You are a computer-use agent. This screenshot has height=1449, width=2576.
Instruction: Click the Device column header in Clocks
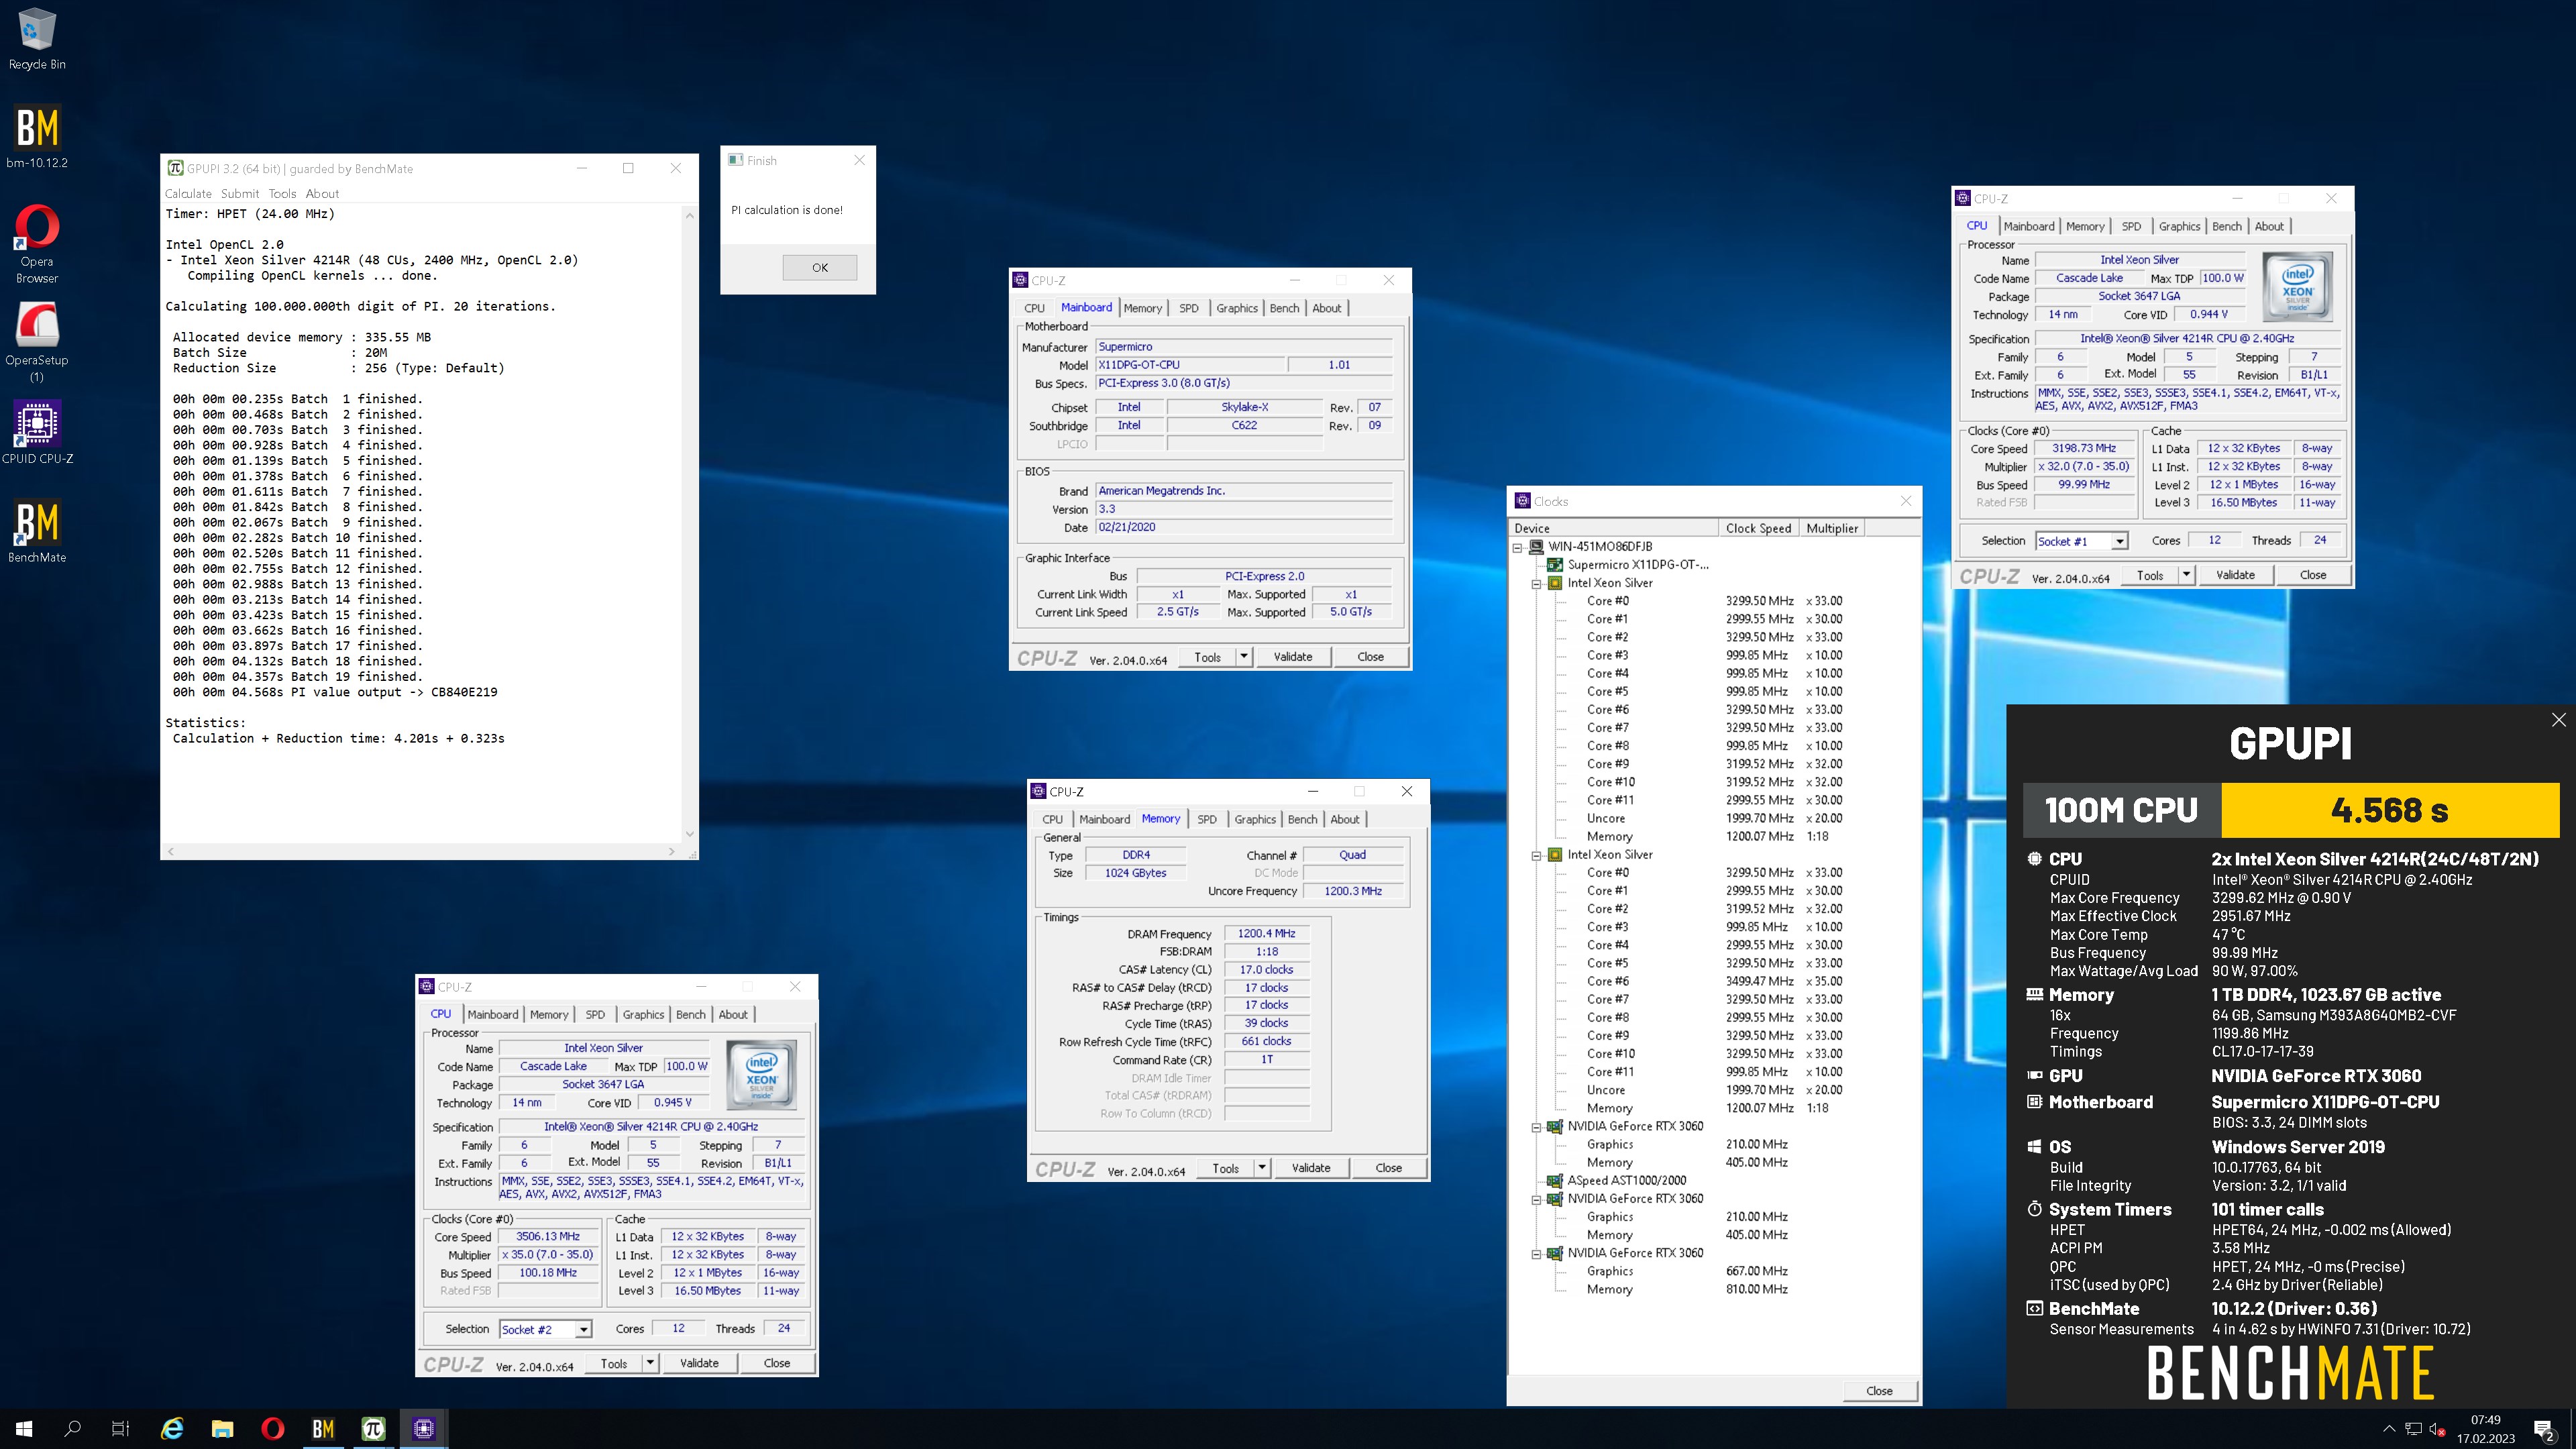[x=1613, y=528]
